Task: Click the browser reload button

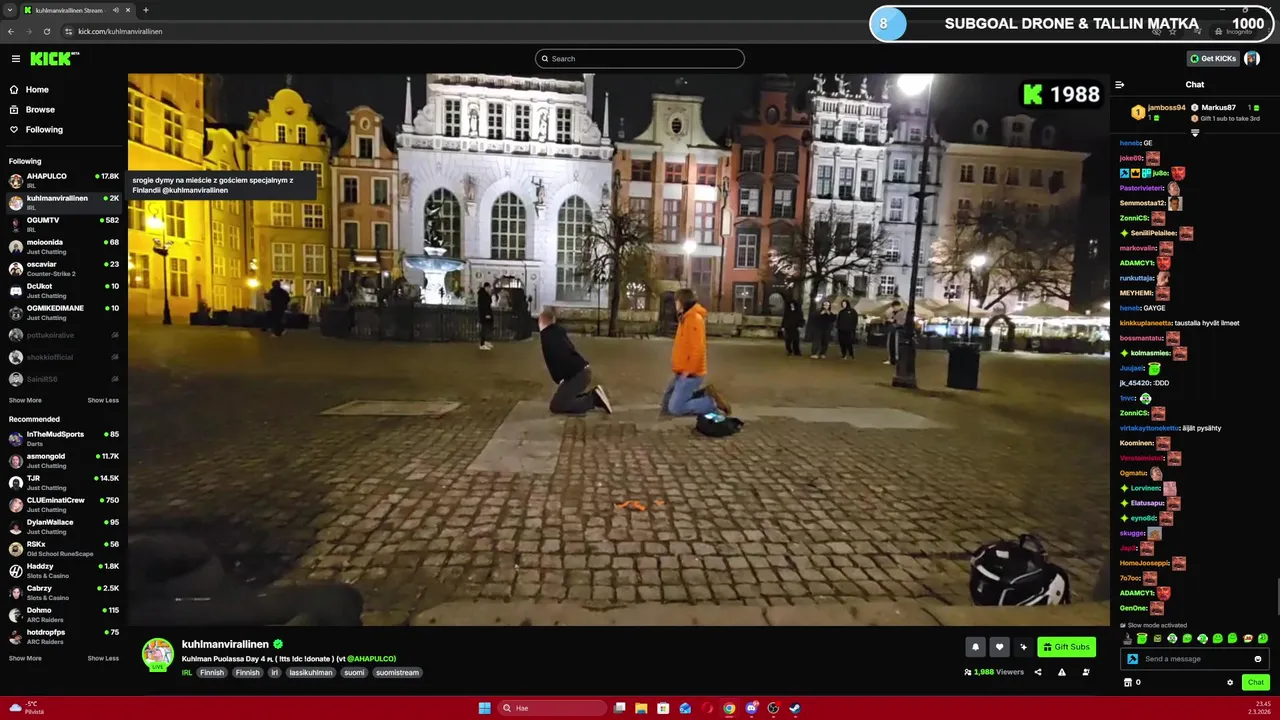Action: pos(47,31)
